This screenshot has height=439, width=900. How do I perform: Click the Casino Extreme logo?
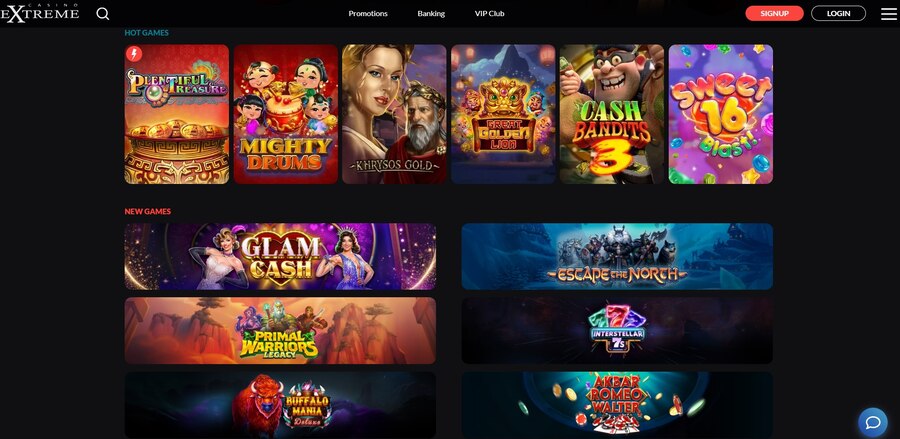40,13
